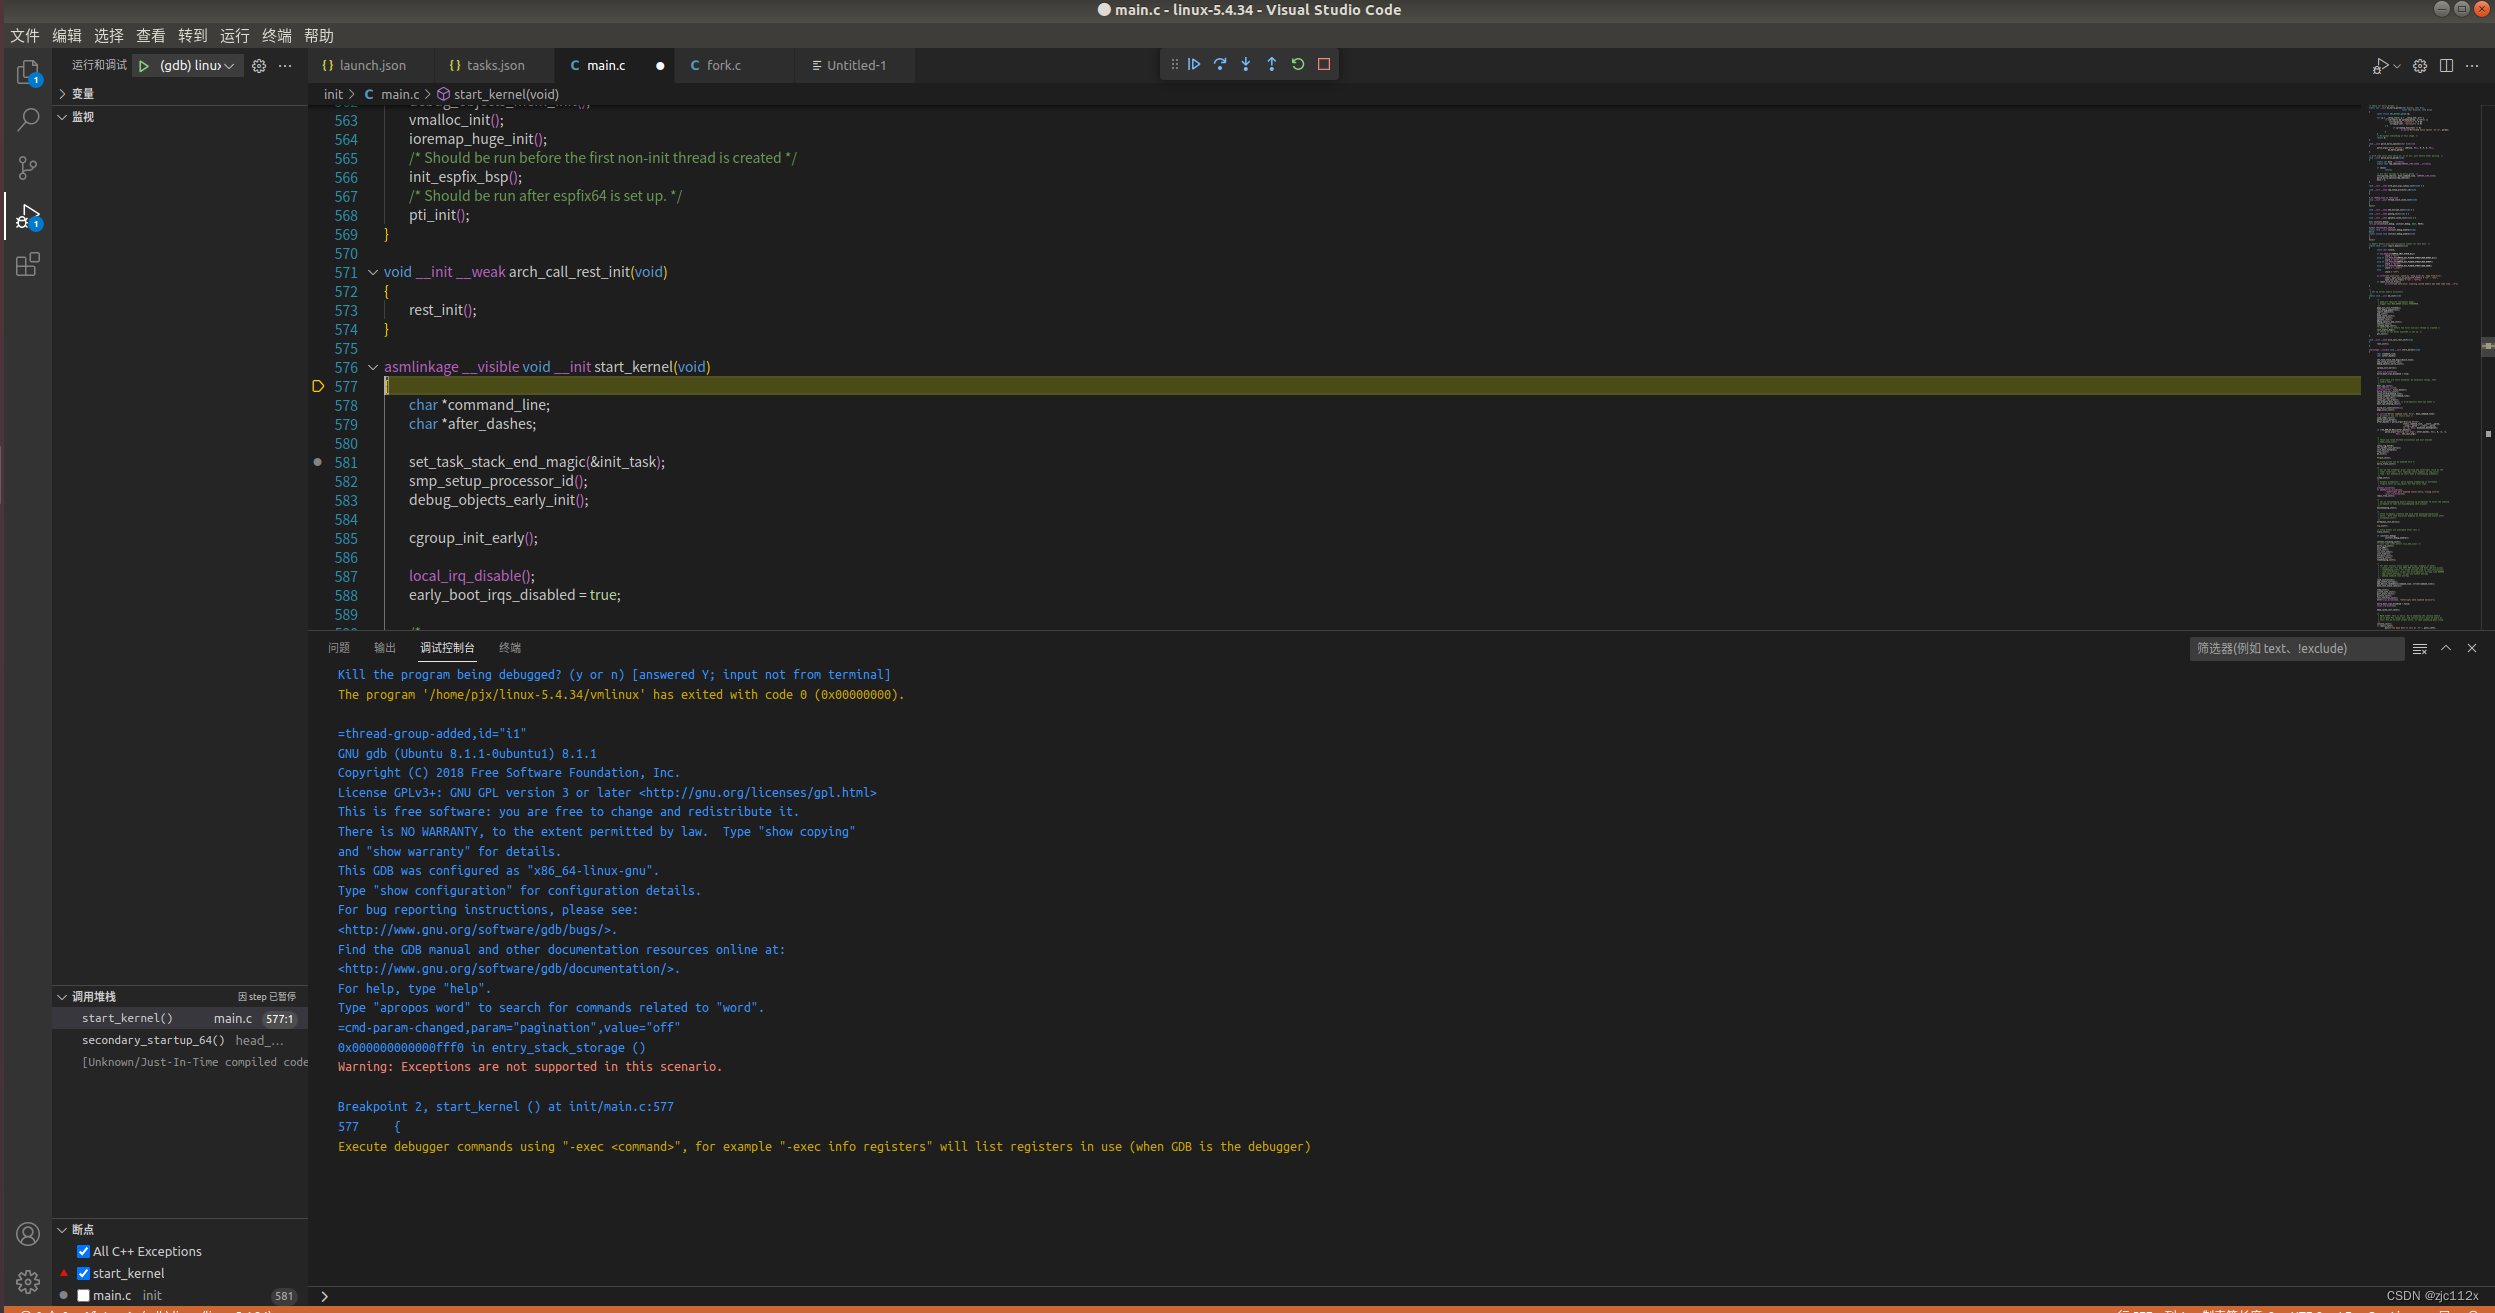Screen dimensions: 2495x1313
Task: Click the run file icon in editor title
Action: (x=2379, y=66)
